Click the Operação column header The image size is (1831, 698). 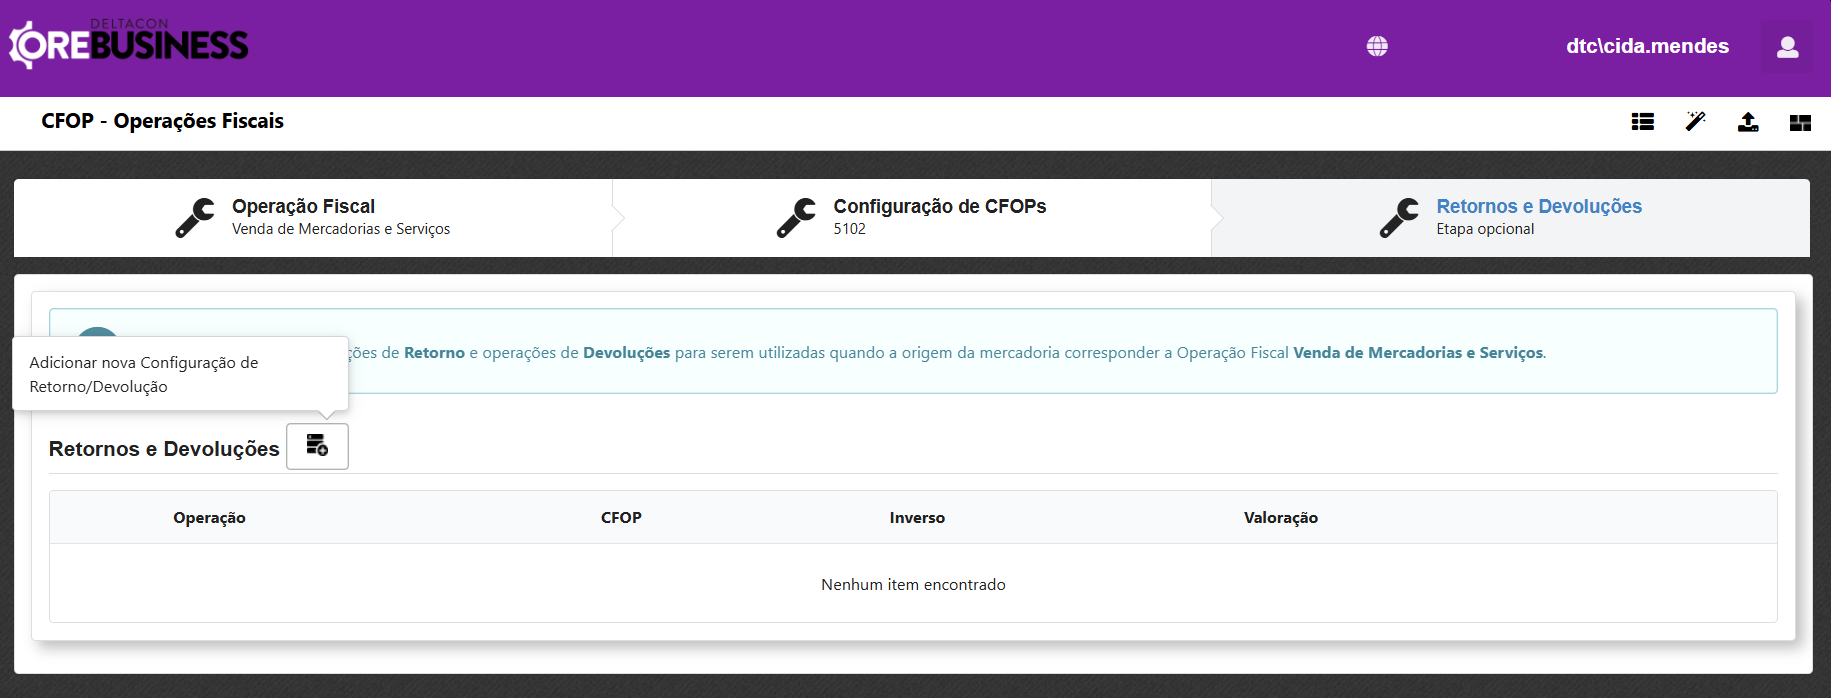point(209,517)
